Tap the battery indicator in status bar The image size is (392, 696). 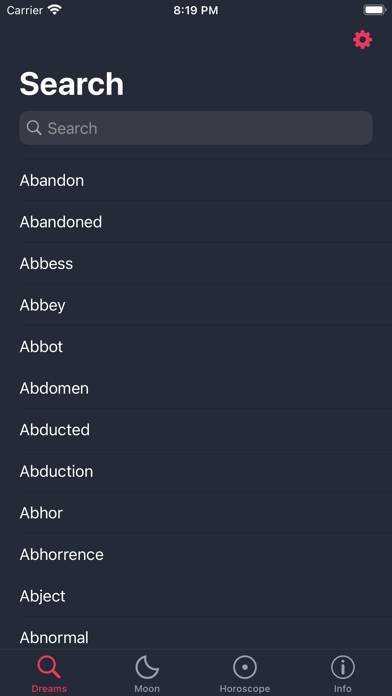374,10
